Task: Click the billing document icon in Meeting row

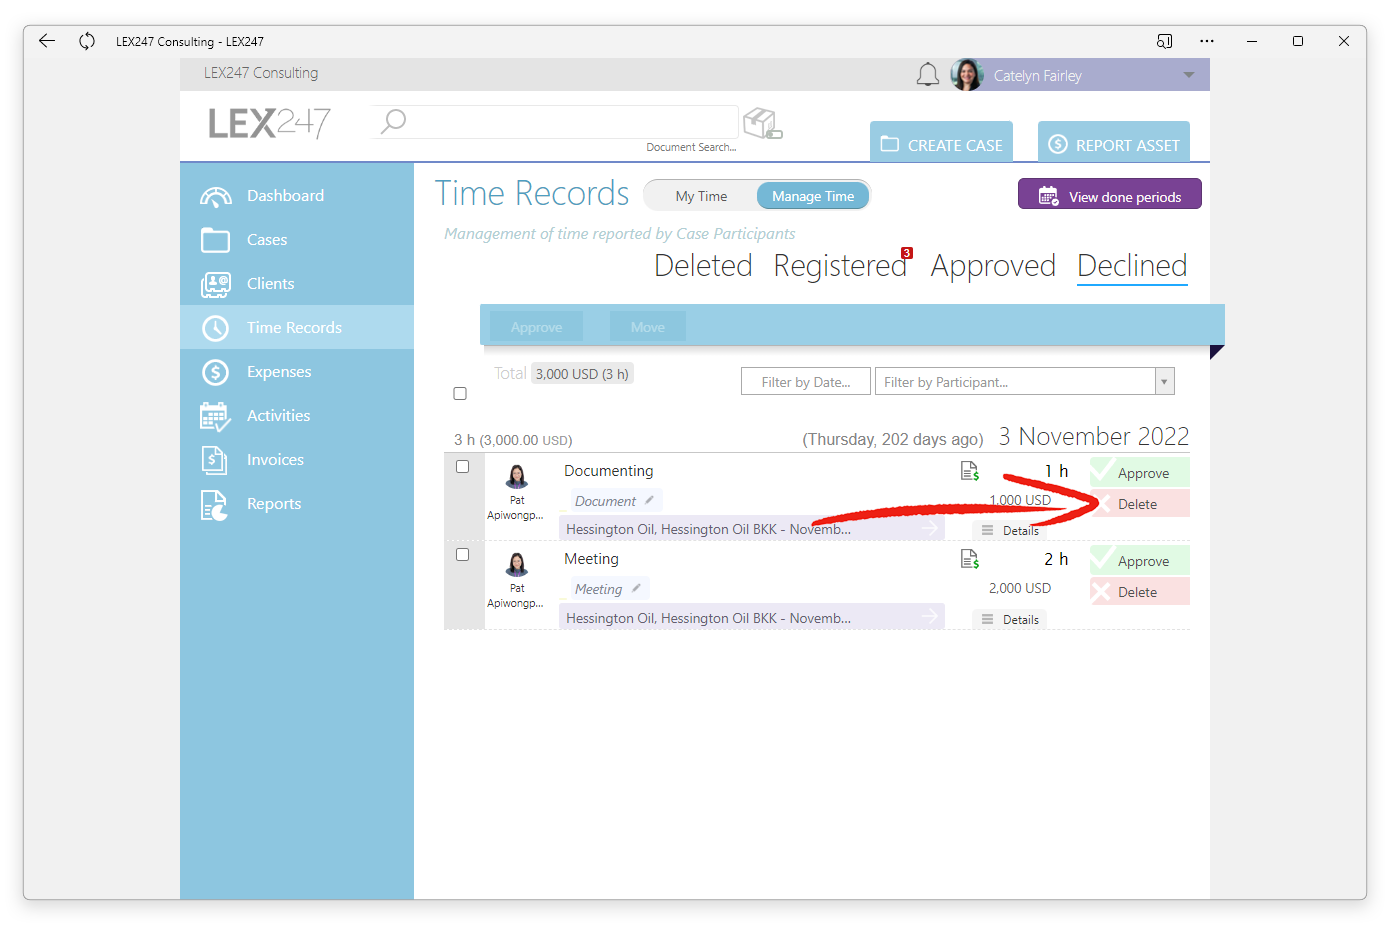Action: [969, 559]
